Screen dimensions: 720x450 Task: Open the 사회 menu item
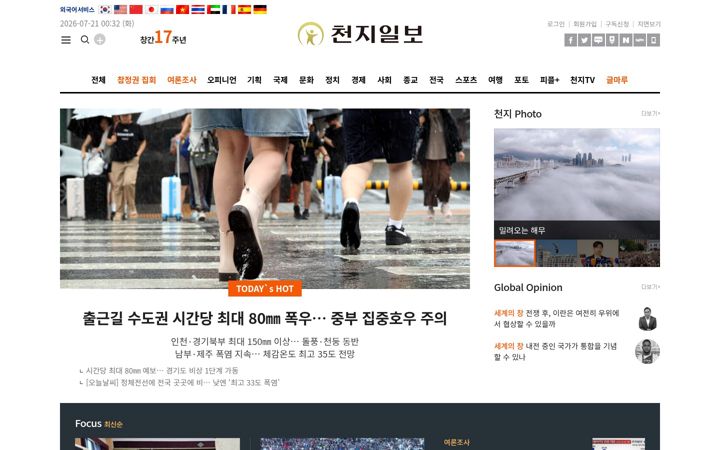384,80
